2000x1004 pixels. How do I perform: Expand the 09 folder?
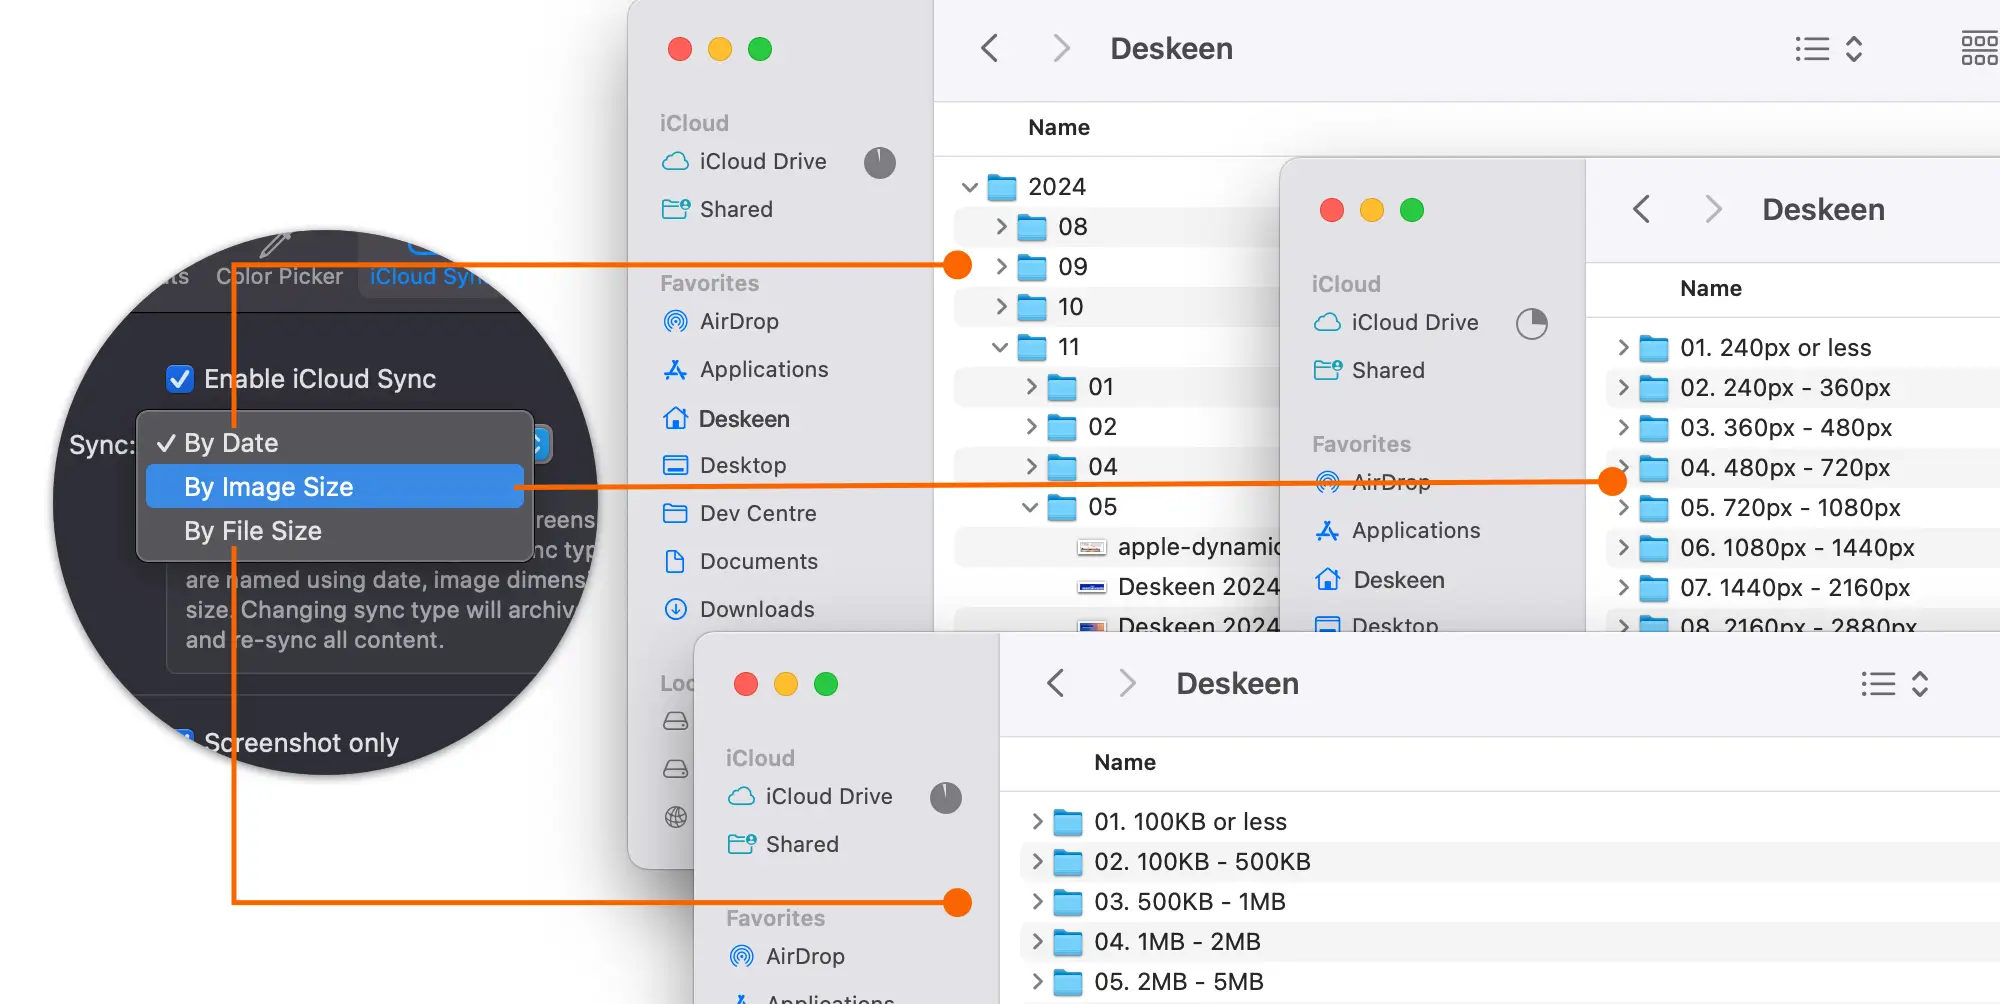(1001, 267)
